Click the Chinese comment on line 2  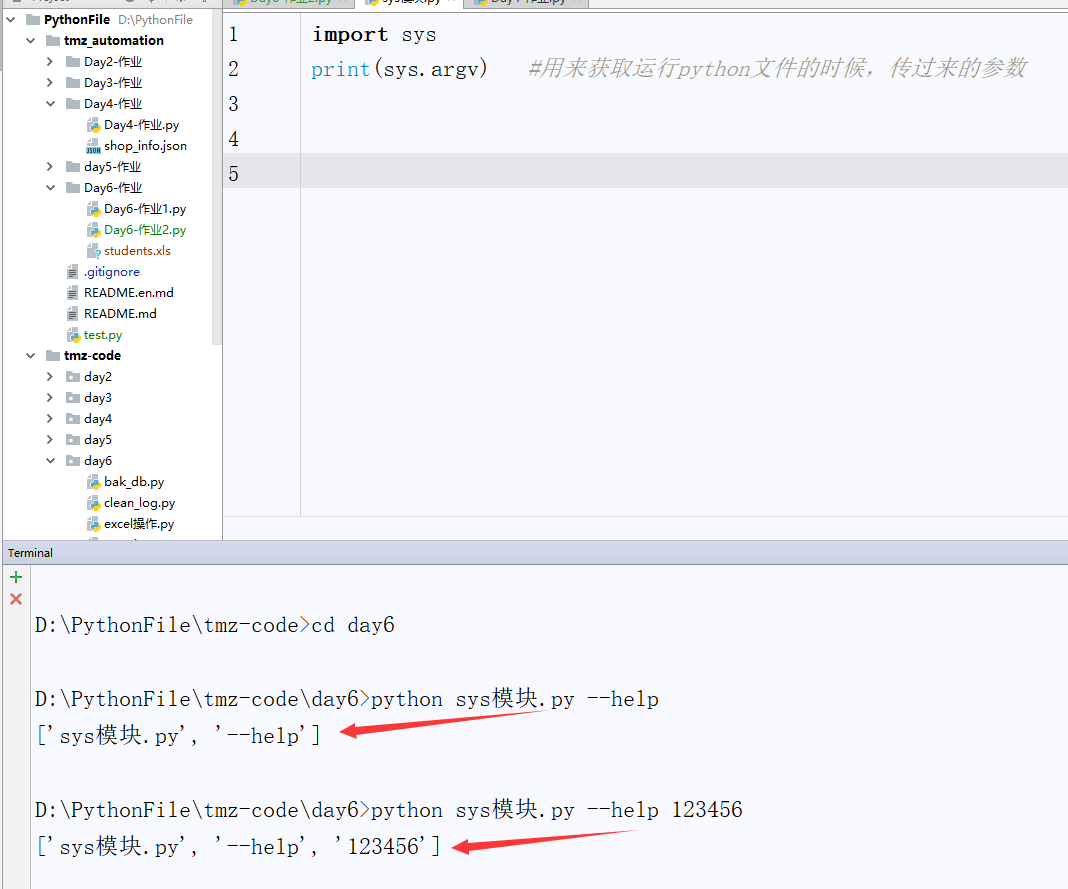click(x=777, y=68)
